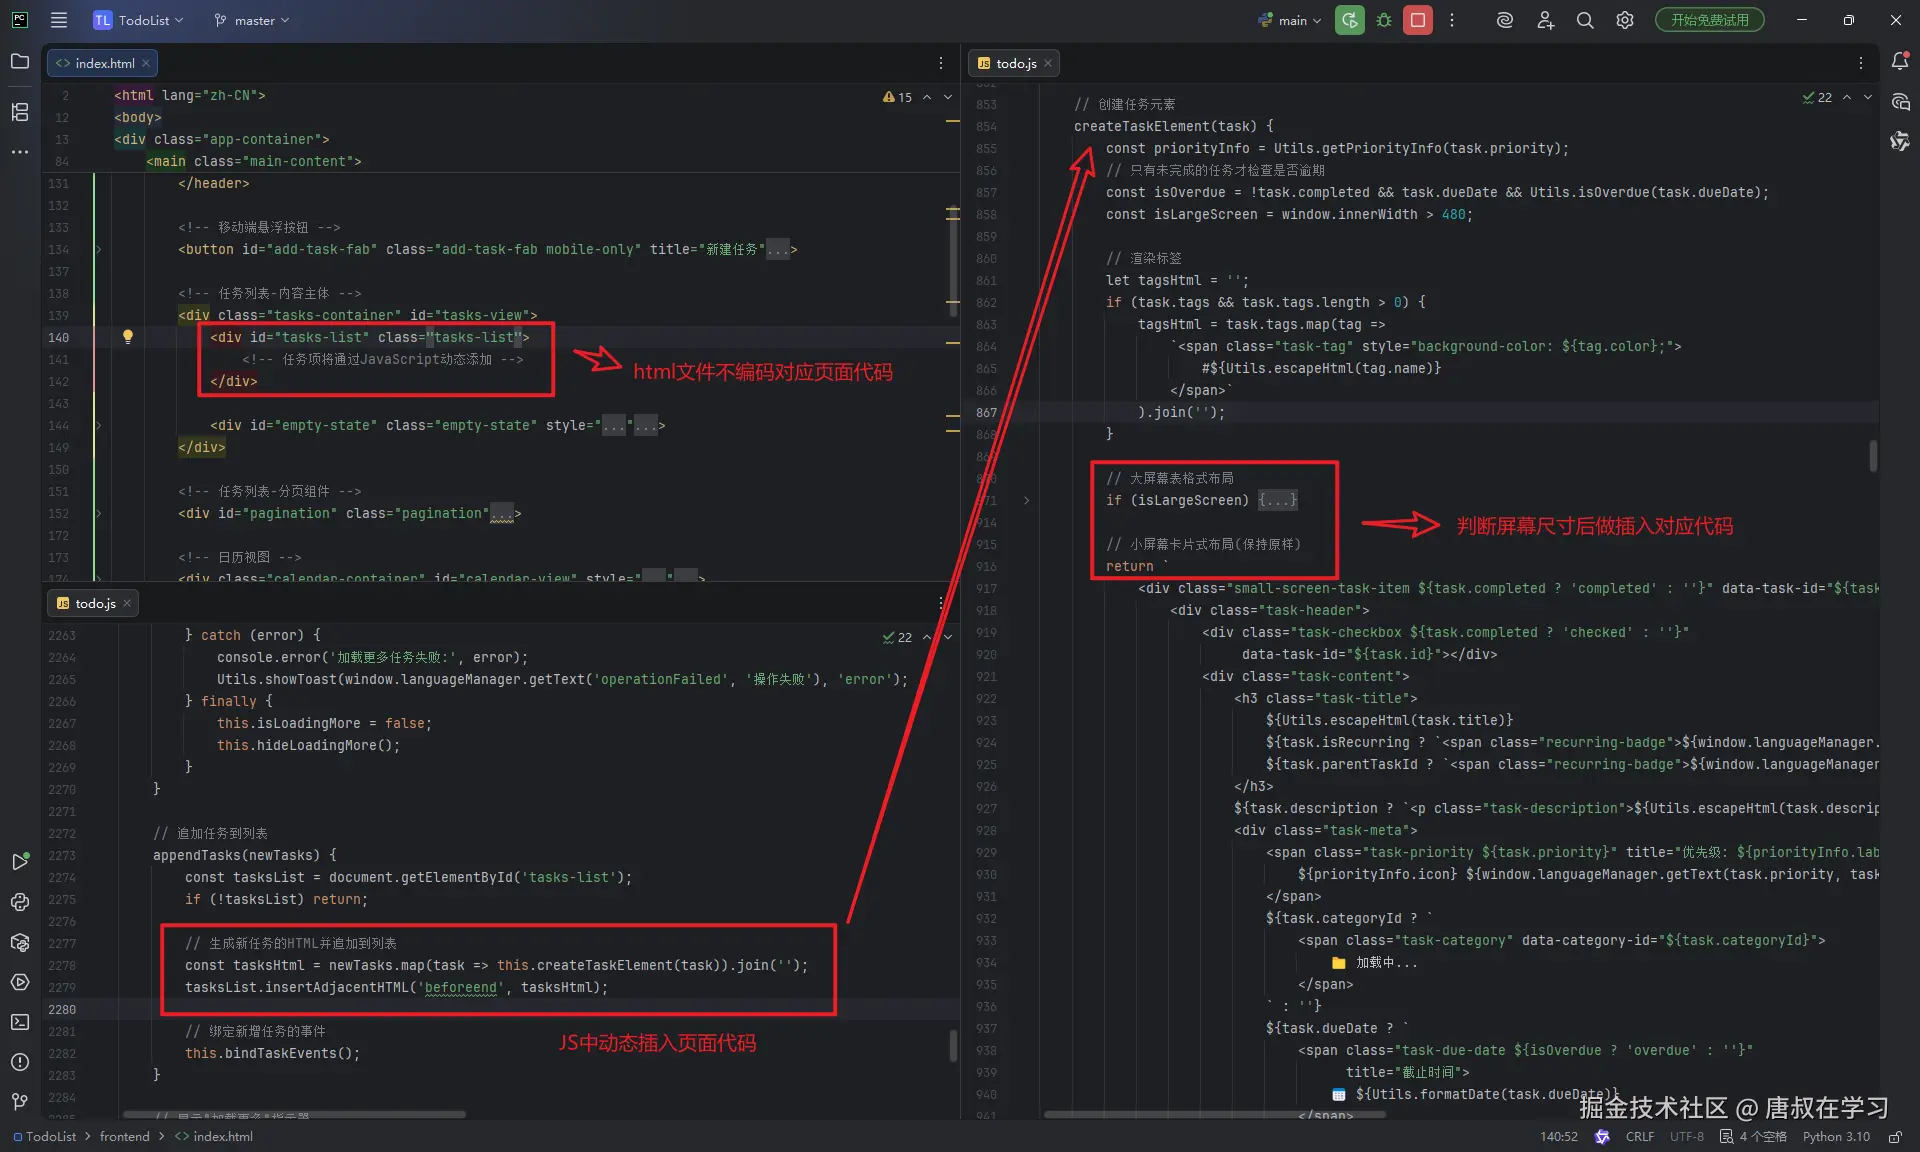Click the Debug bug icon

[1384, 20]
